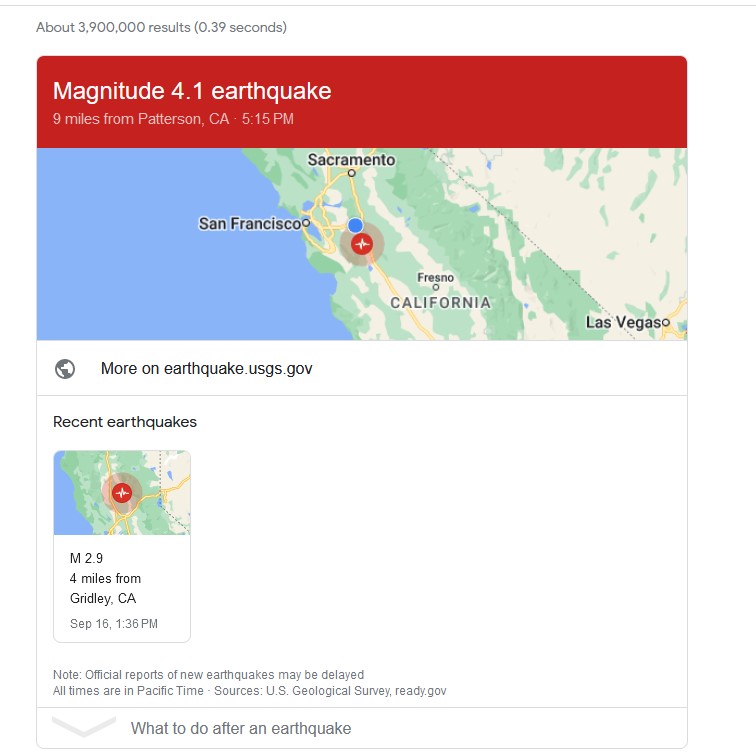Click the Sep 16, 1:36 PM timestamp
Viewport: 756px width, 754px height.
[114, 624]
